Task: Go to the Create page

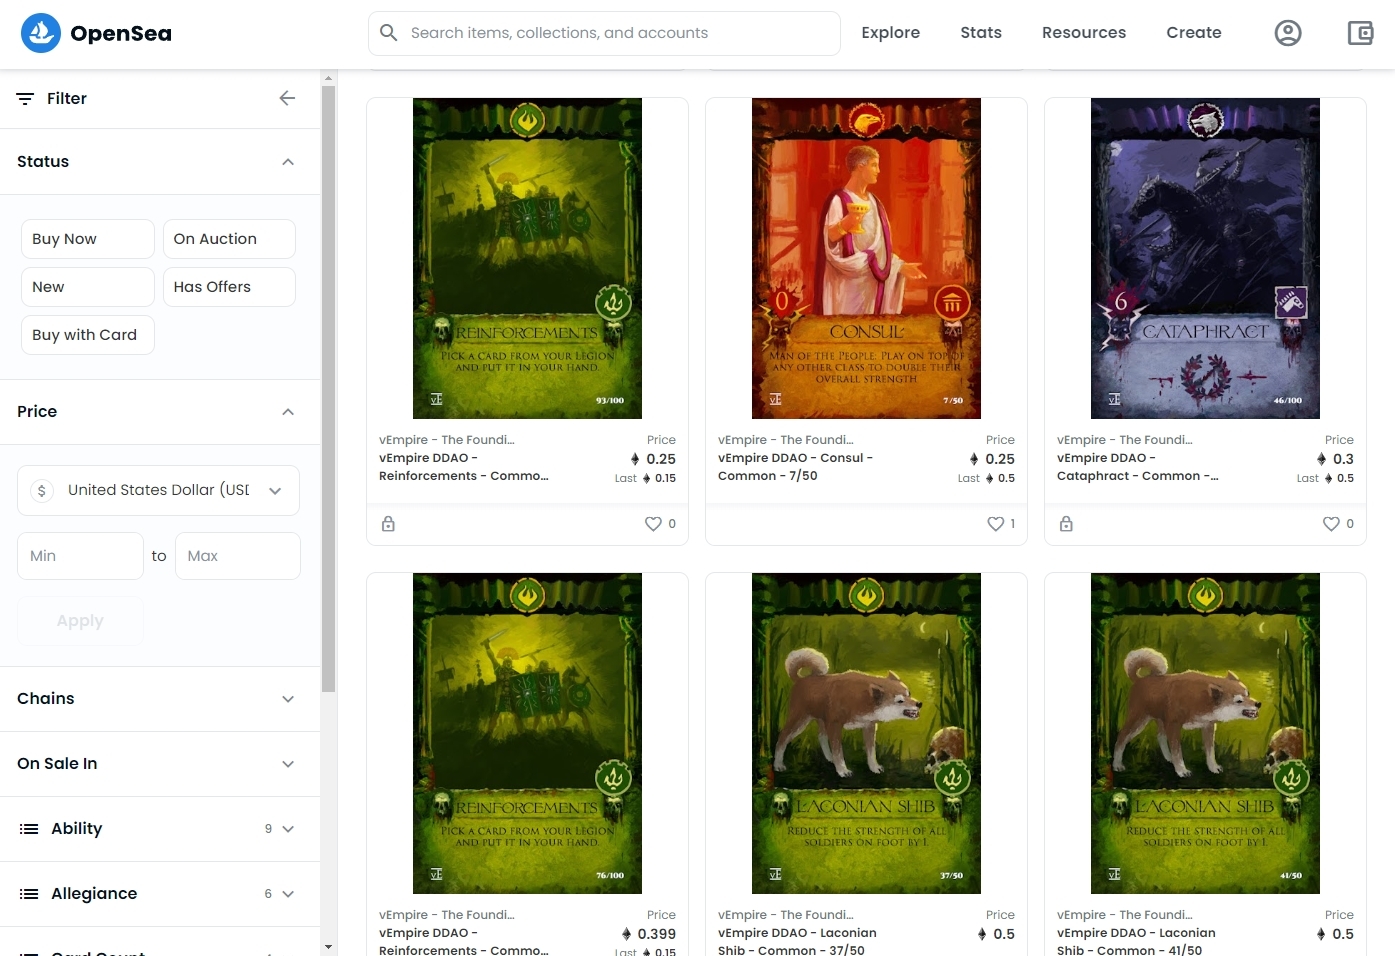Action: point(1194,33)
